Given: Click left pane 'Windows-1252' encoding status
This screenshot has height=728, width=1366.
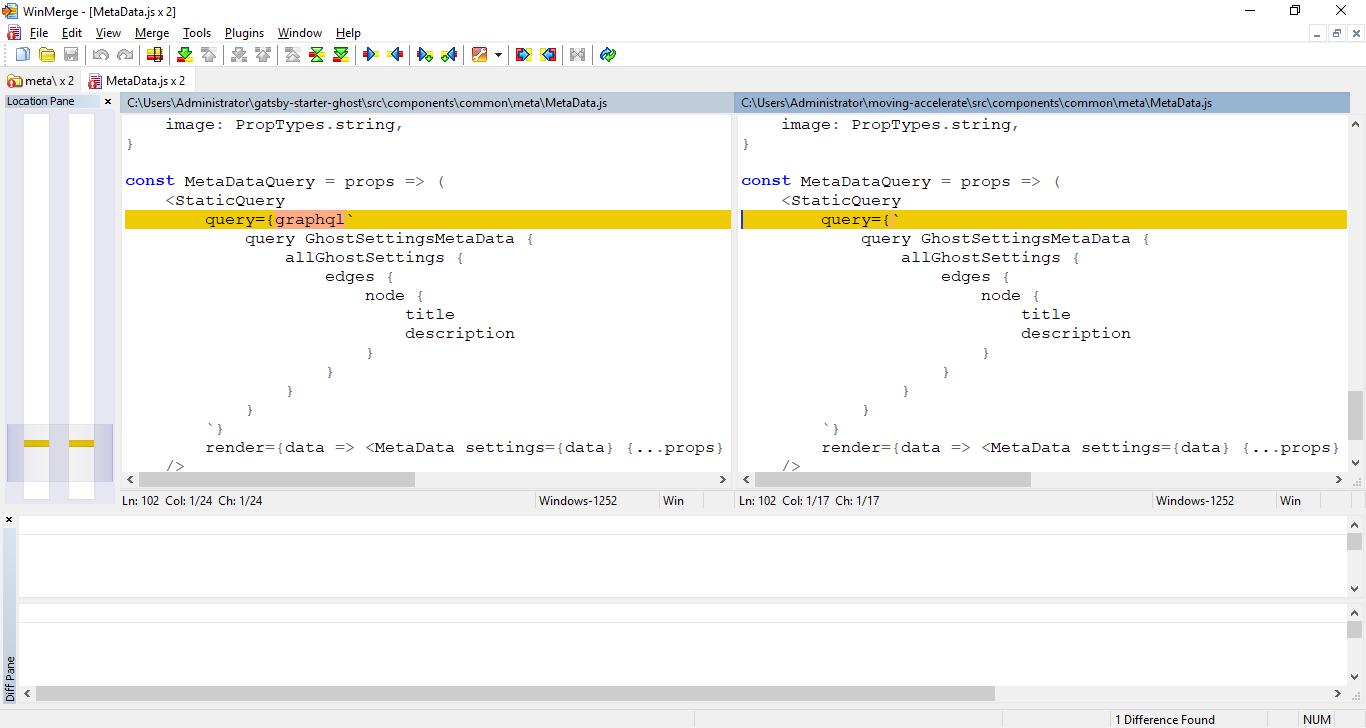Looking at the screenshot, I should (578, 501).
